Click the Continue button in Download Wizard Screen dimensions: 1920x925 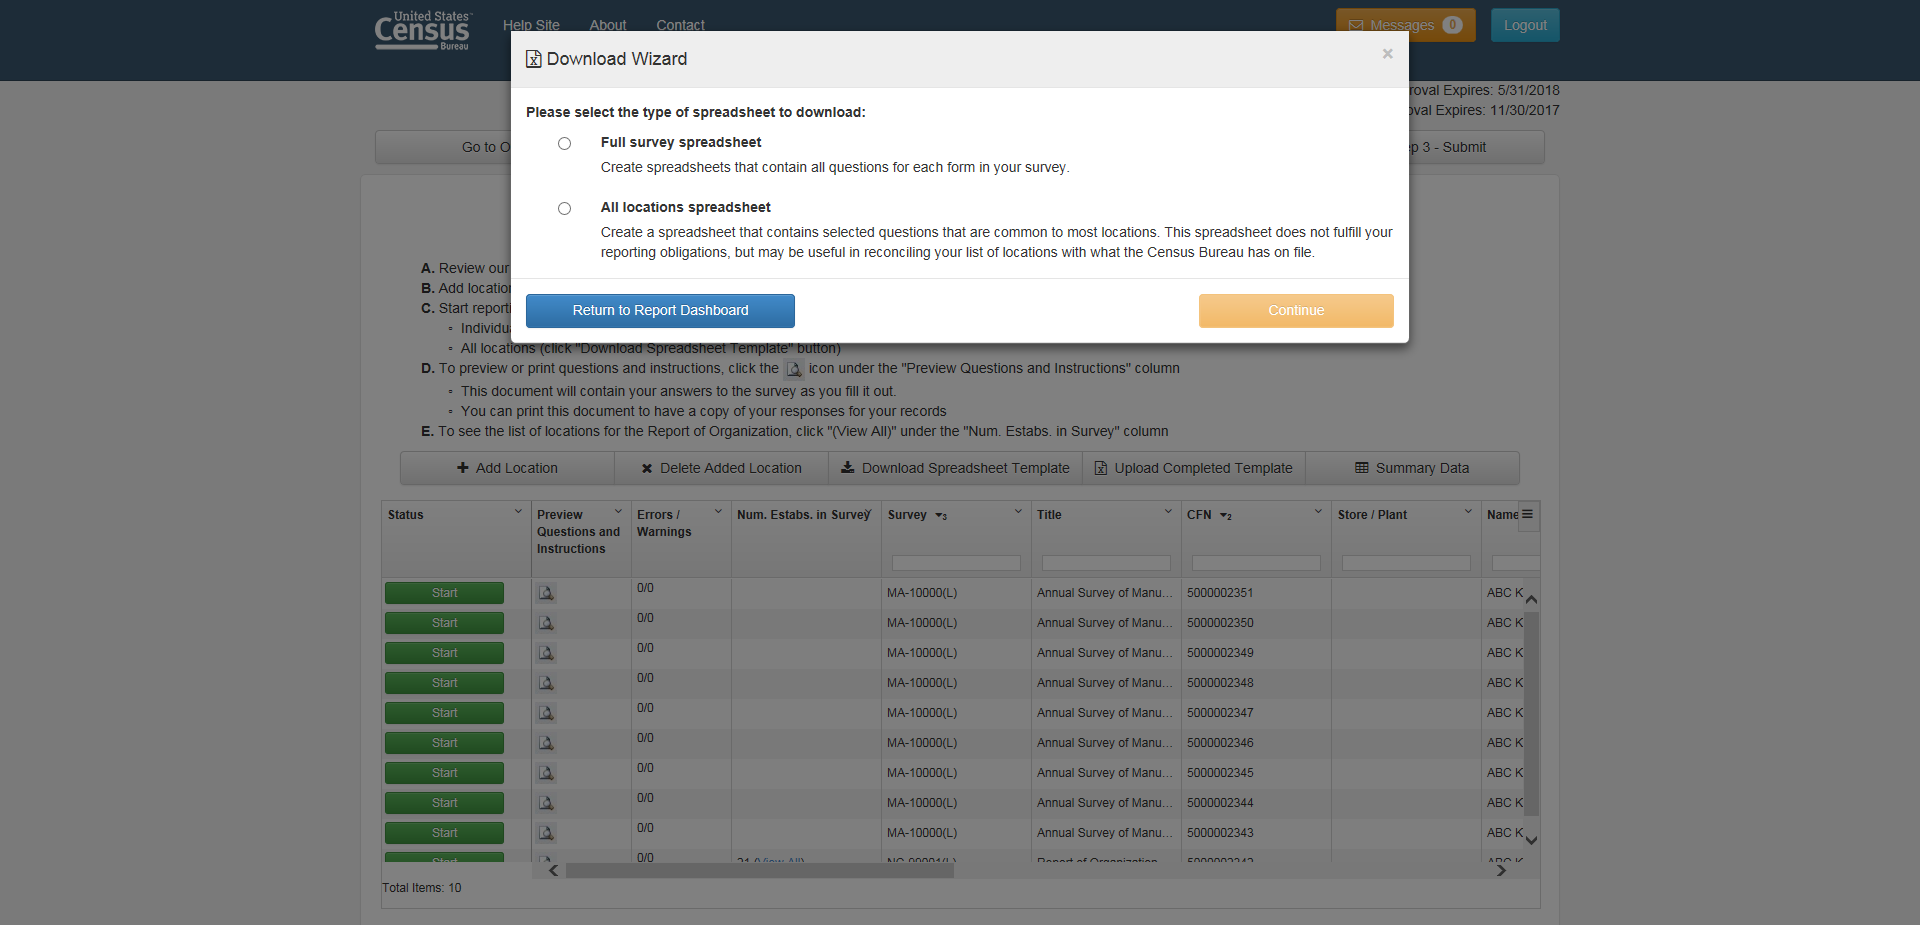[x=1295, y=311]
